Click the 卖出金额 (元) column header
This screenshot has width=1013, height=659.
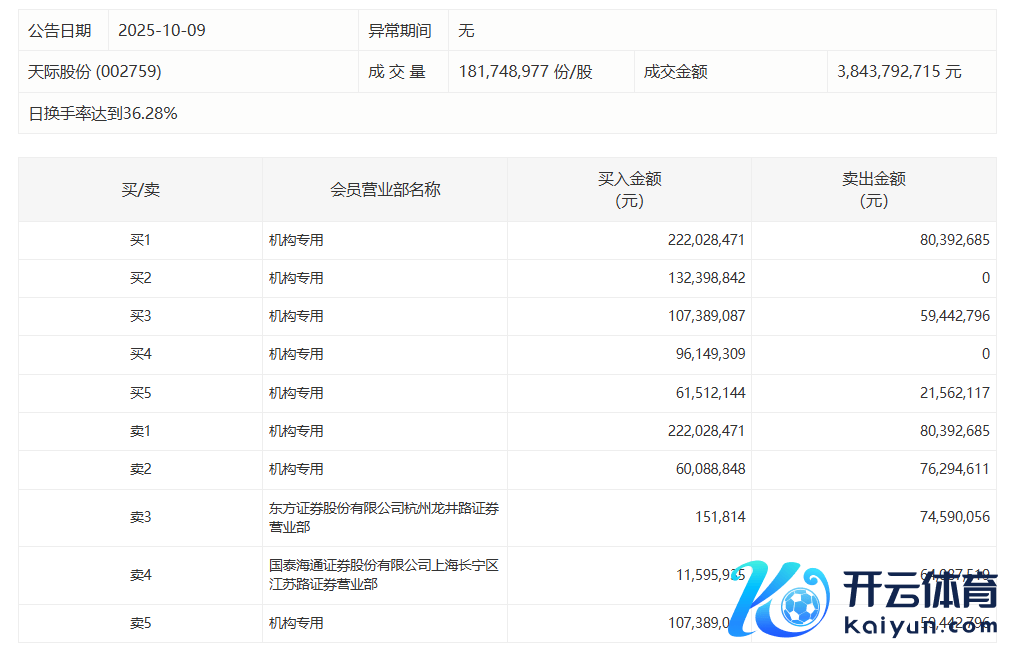point(873,190)
